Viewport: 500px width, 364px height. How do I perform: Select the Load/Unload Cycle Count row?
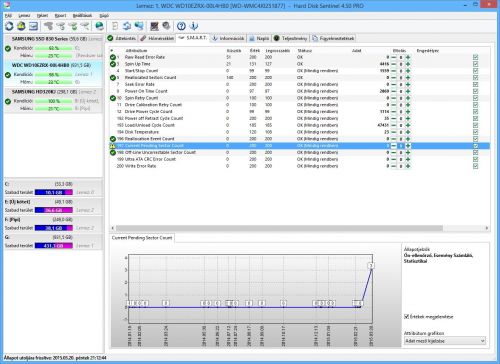[x=300, y=125]
